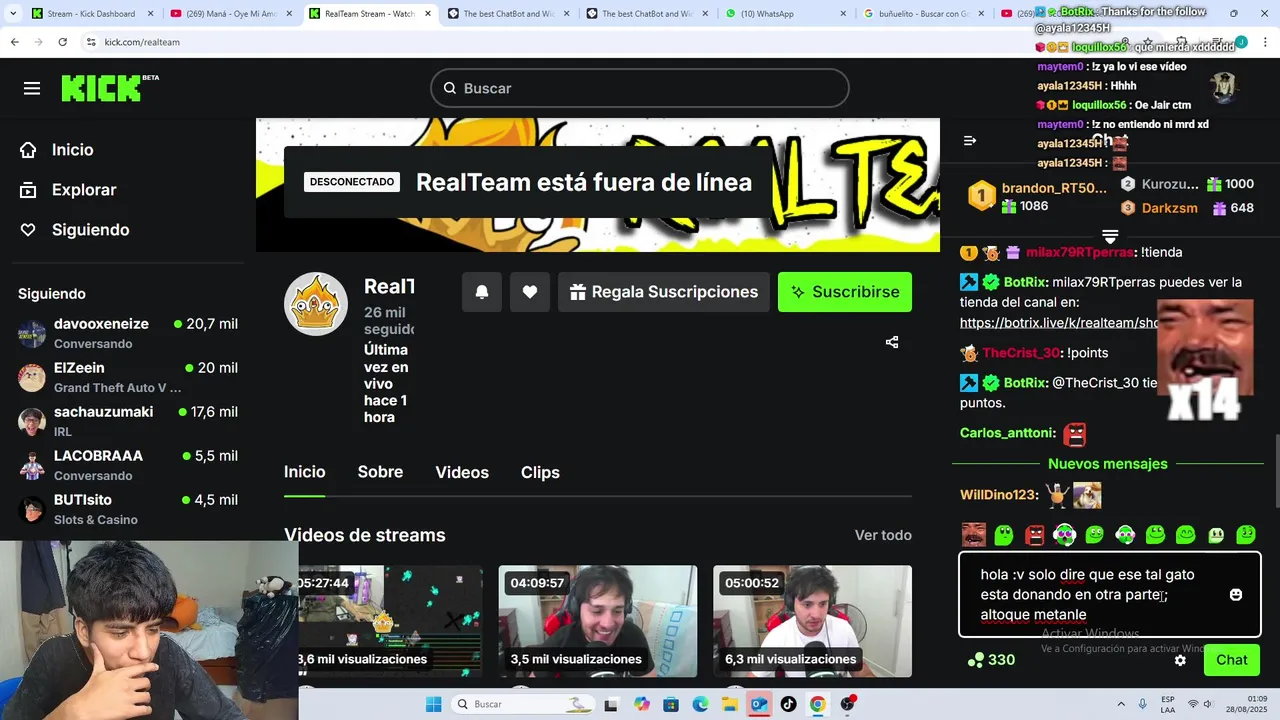Launch Copilot from the taskbar
This screenshot has height=720, width=1280.
(x=641, y=704)
